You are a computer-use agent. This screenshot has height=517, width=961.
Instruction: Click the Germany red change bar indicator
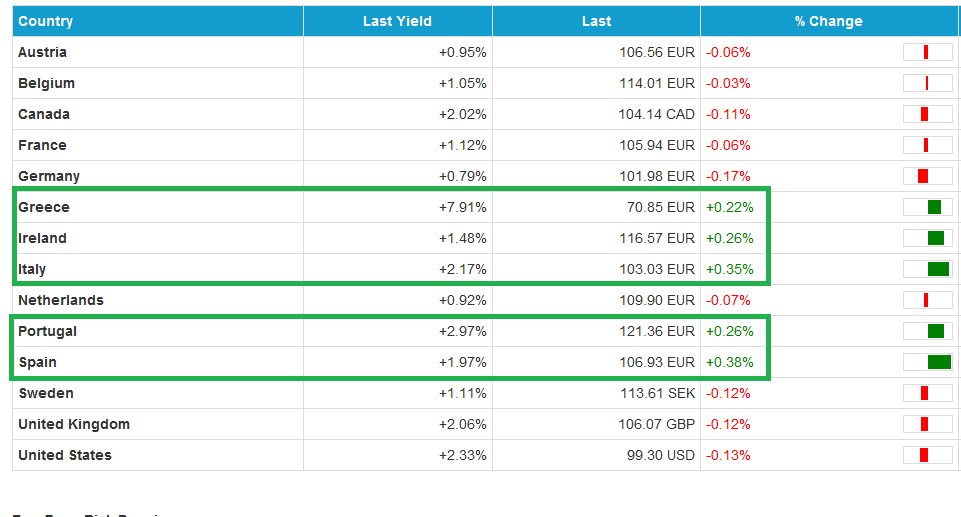(923, 176)
